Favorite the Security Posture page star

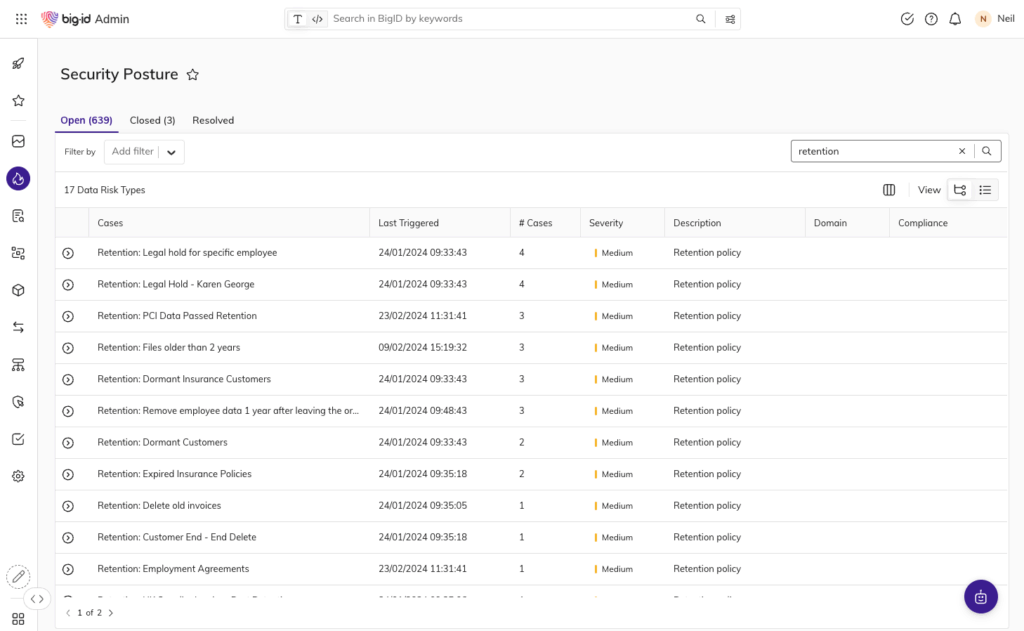point(193,75)
